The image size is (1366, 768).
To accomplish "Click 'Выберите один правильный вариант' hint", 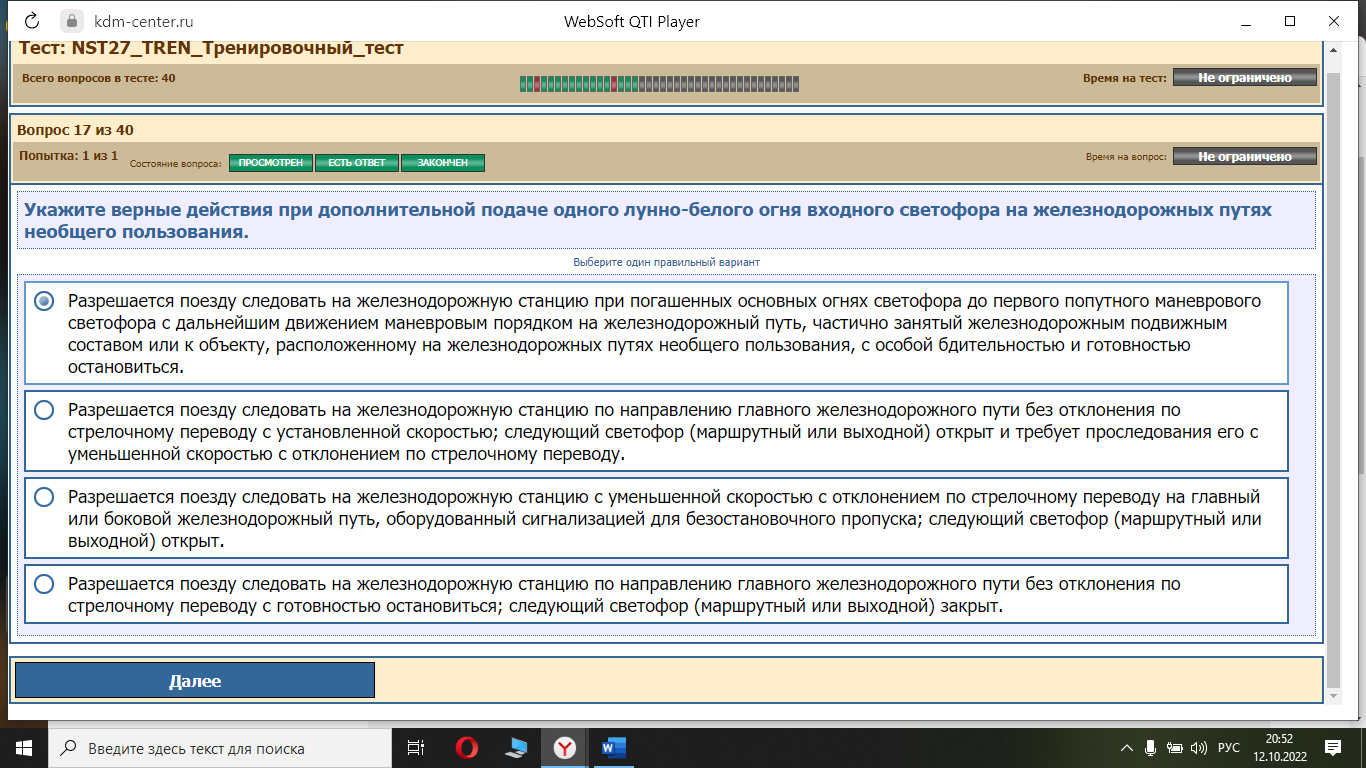I will [666, 262].
